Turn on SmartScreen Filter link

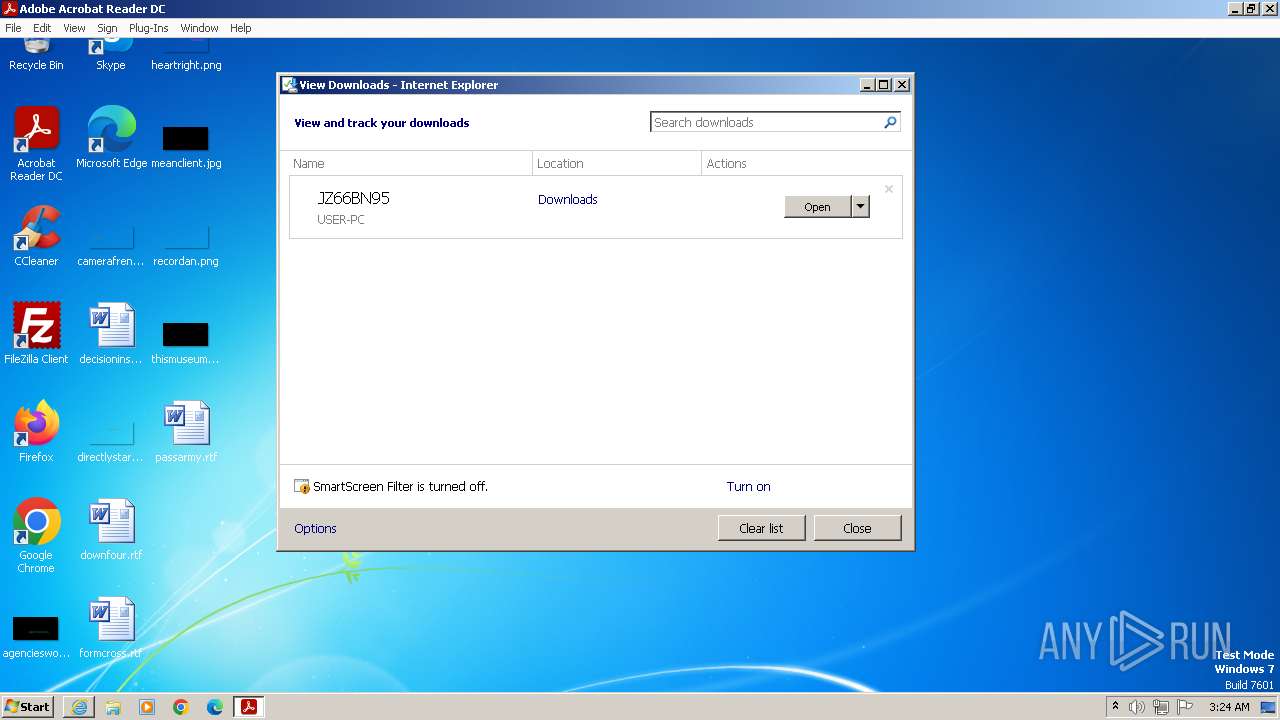748,486
